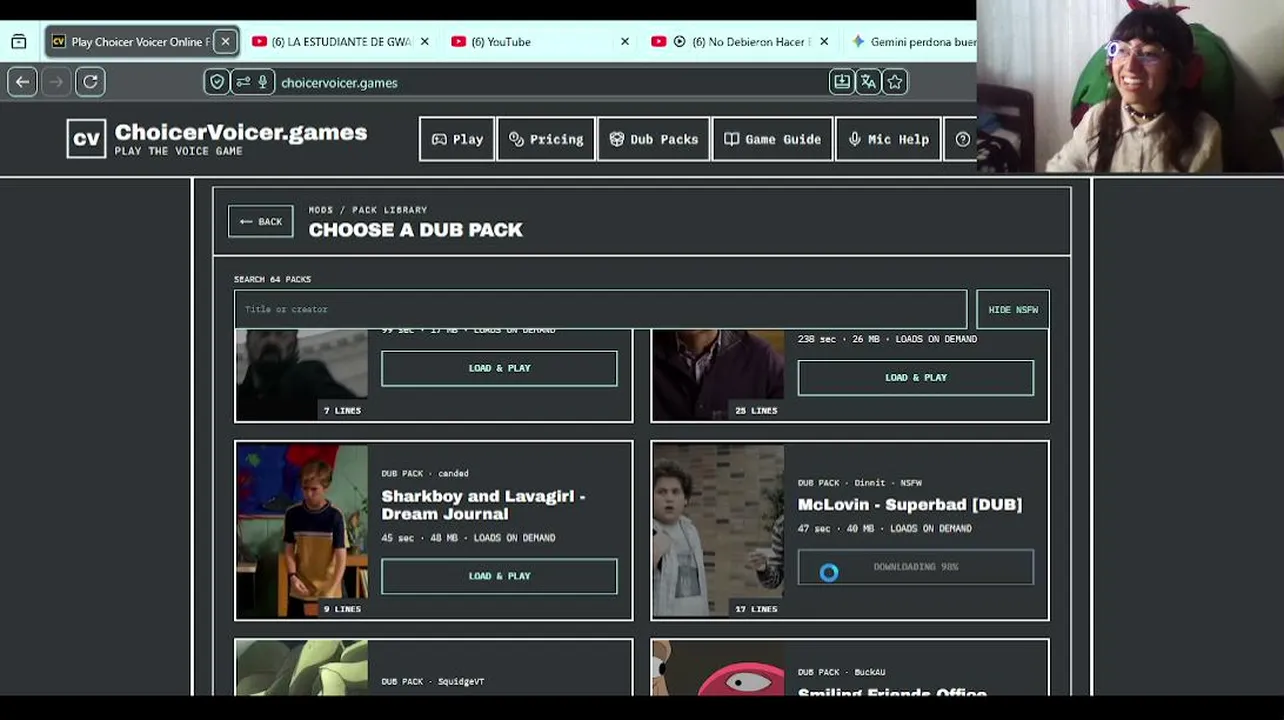Close the (6) YouTube tab
The height and width of the screenshot is (720, 1284).
pyautogui.click(x=625, y=41)
